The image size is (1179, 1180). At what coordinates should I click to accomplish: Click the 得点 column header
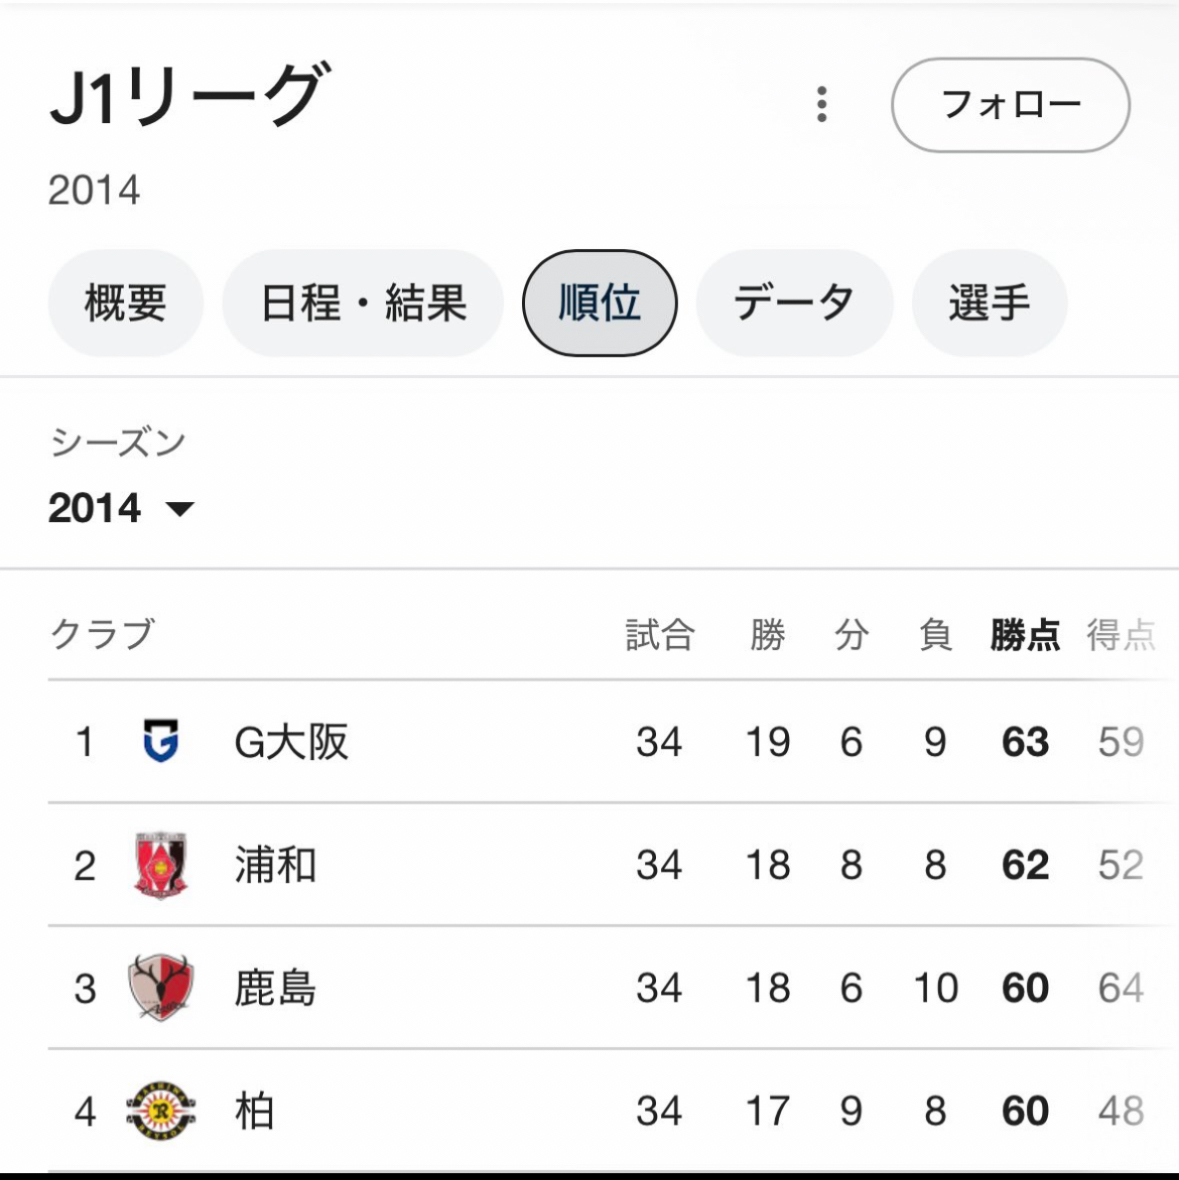pos(1121,634)
